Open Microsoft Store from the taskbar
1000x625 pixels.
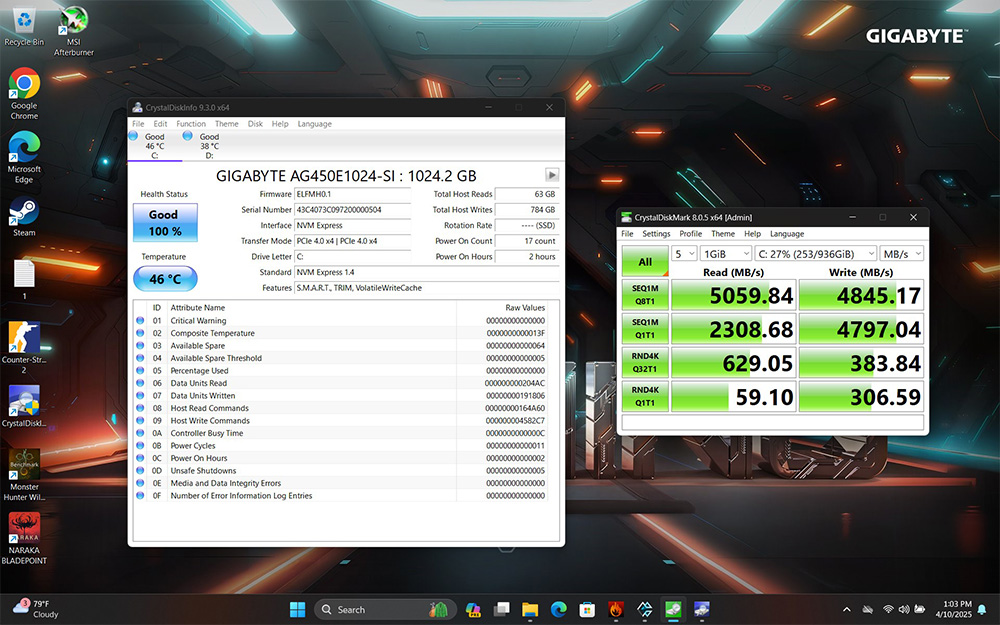tap(587, 610)
